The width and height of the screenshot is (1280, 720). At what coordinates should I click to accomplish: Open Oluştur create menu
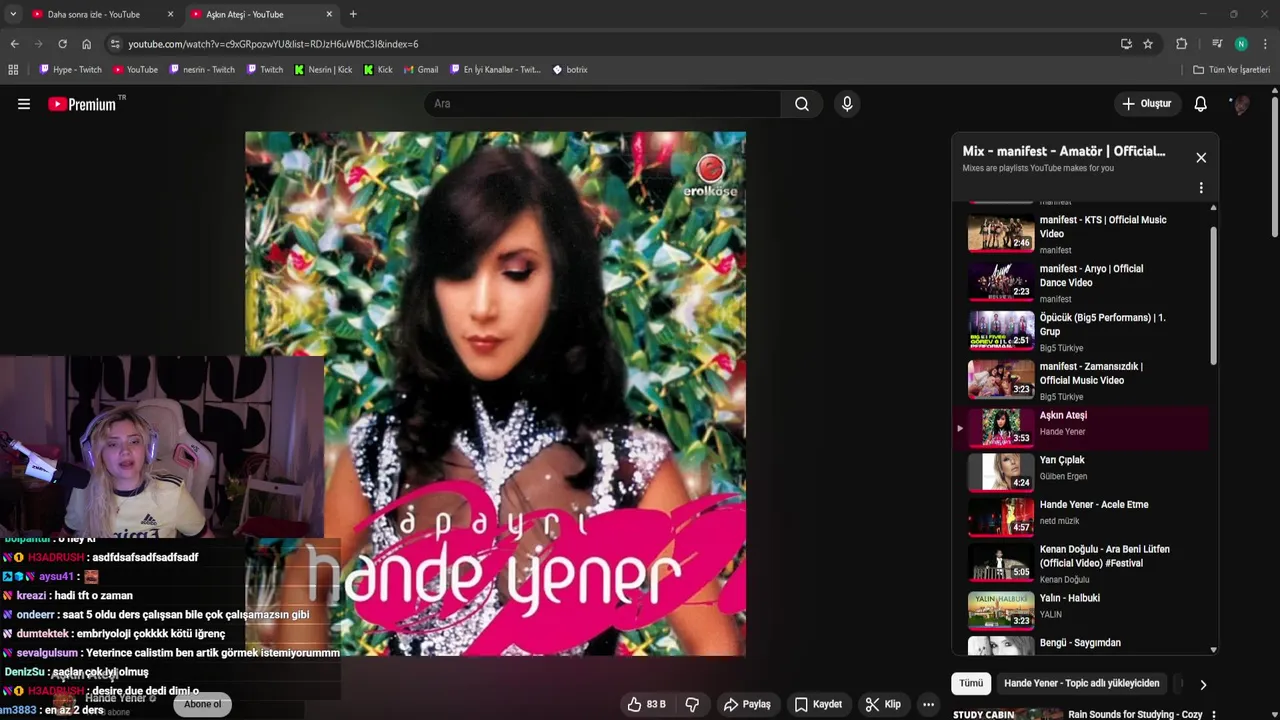(1146, 104)
